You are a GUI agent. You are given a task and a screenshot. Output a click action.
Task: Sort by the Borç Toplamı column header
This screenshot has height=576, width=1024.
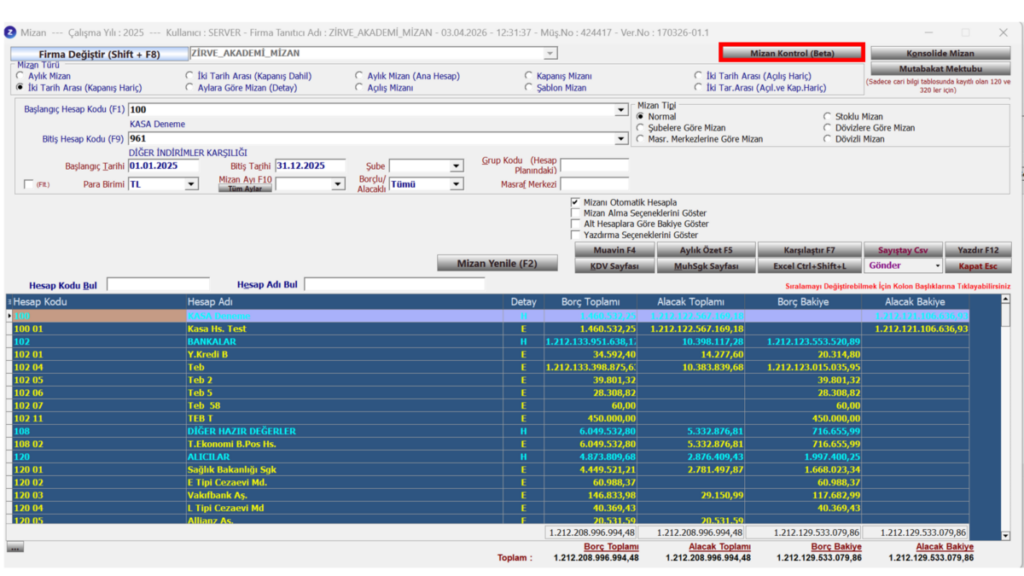click(590, 302)
